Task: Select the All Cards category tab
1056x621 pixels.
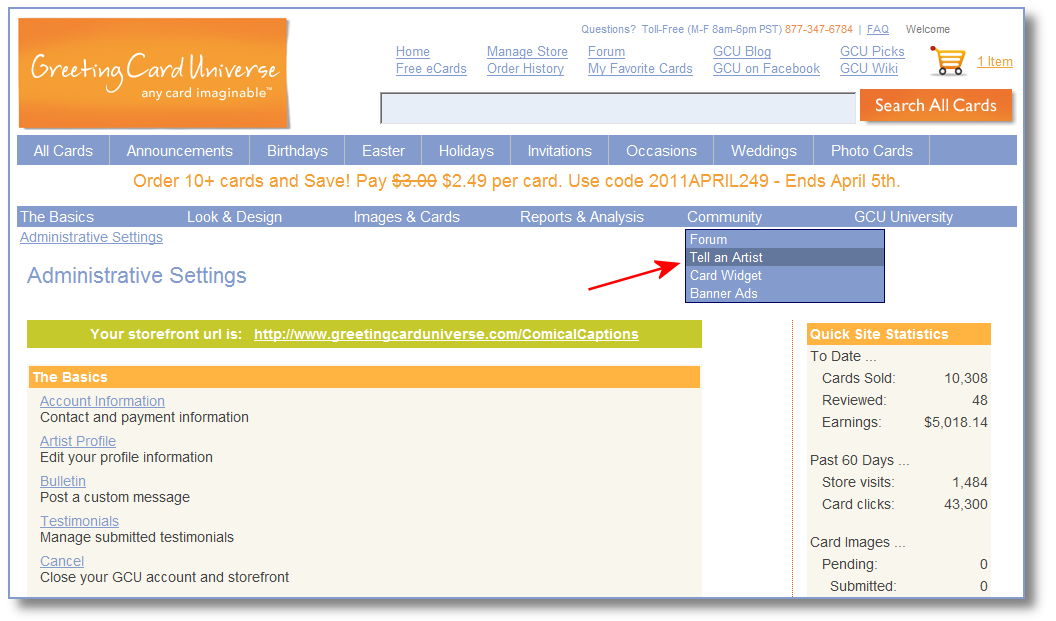Action: click(x=63, y=151)
